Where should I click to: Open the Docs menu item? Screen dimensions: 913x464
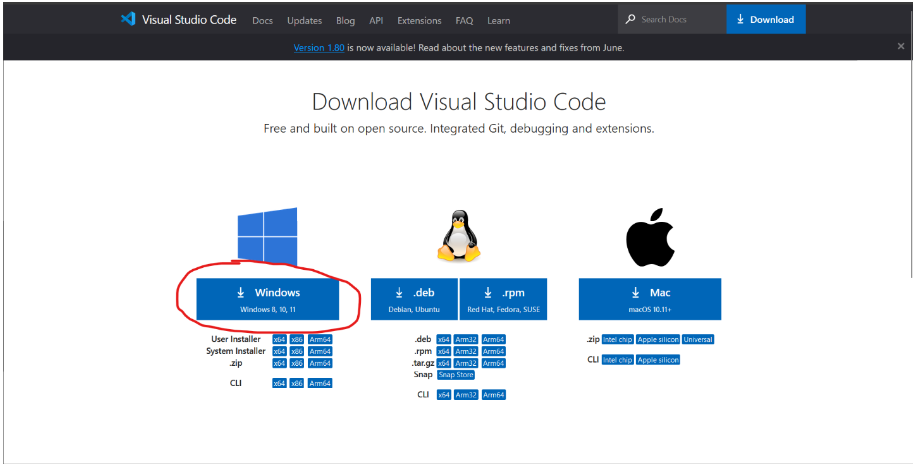(263, 20)
